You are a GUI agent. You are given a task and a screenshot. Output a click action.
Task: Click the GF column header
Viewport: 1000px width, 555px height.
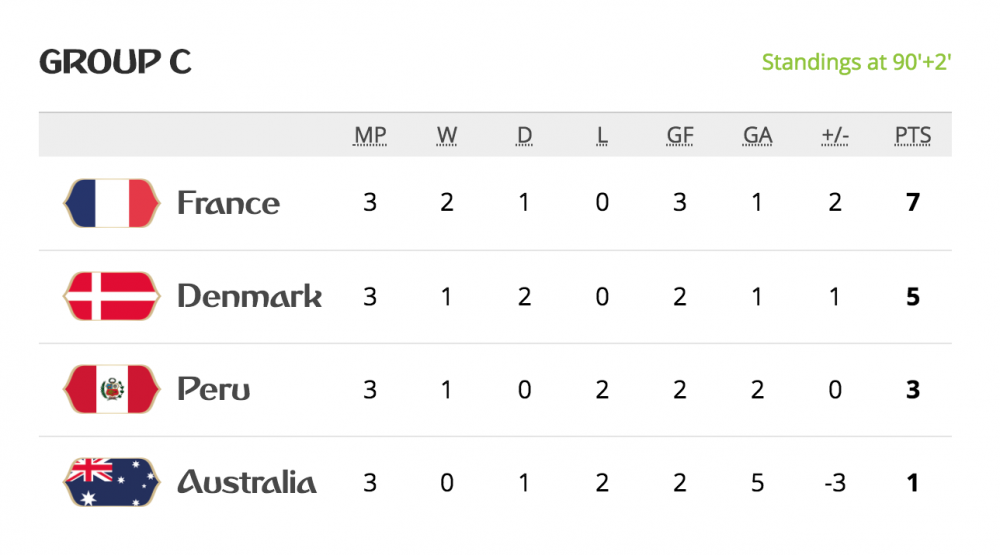click(x=680, y=136)
